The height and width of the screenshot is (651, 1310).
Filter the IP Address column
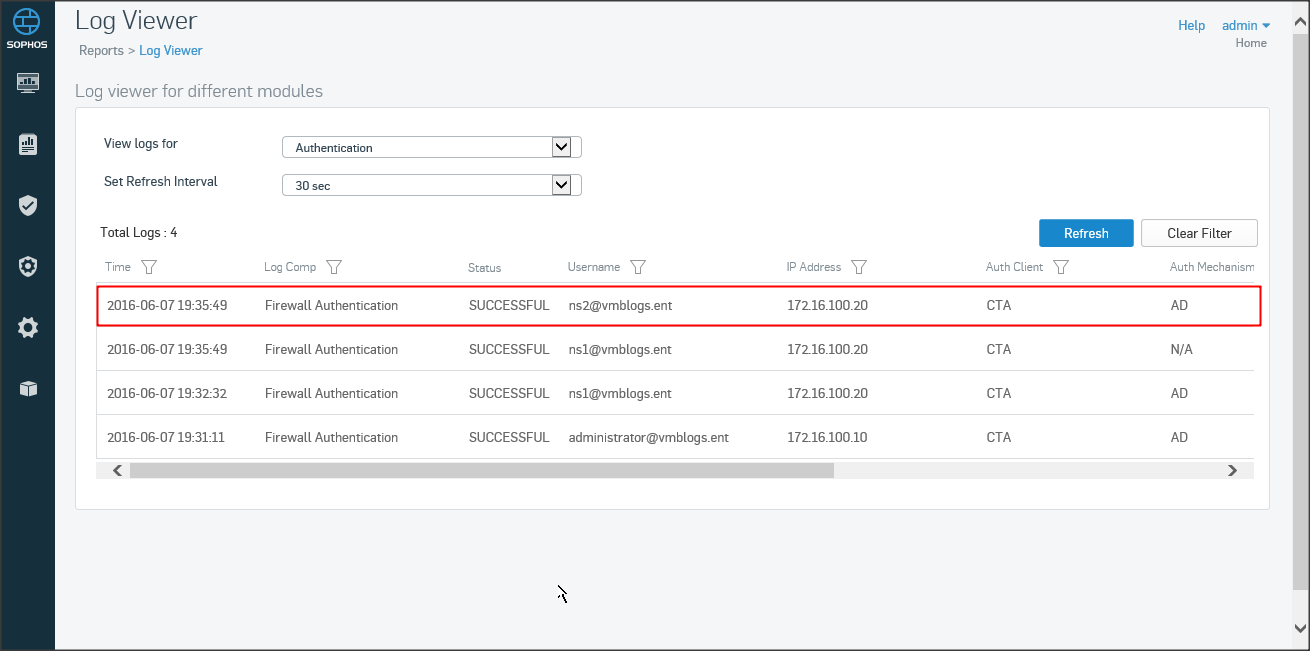858,267
